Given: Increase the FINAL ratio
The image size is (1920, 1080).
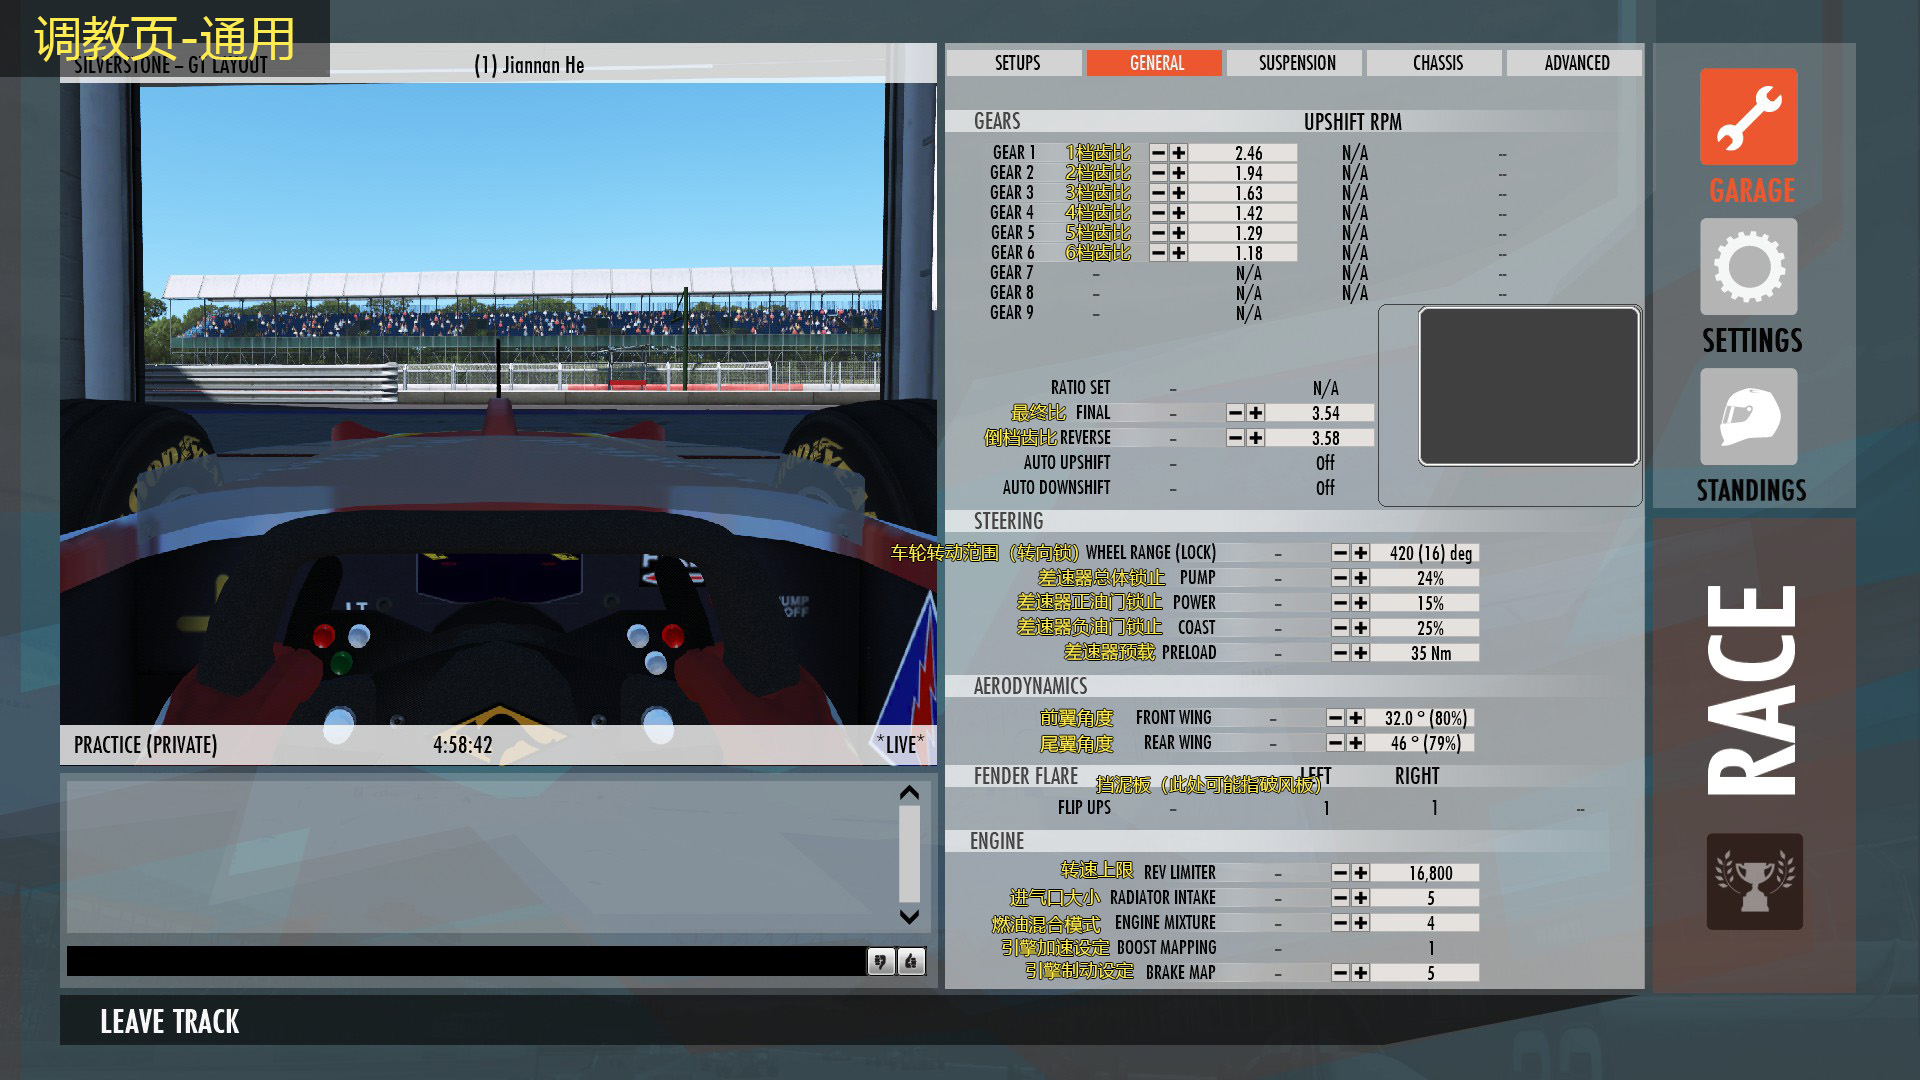Looking at the screenshot, I should (1256, 413).
